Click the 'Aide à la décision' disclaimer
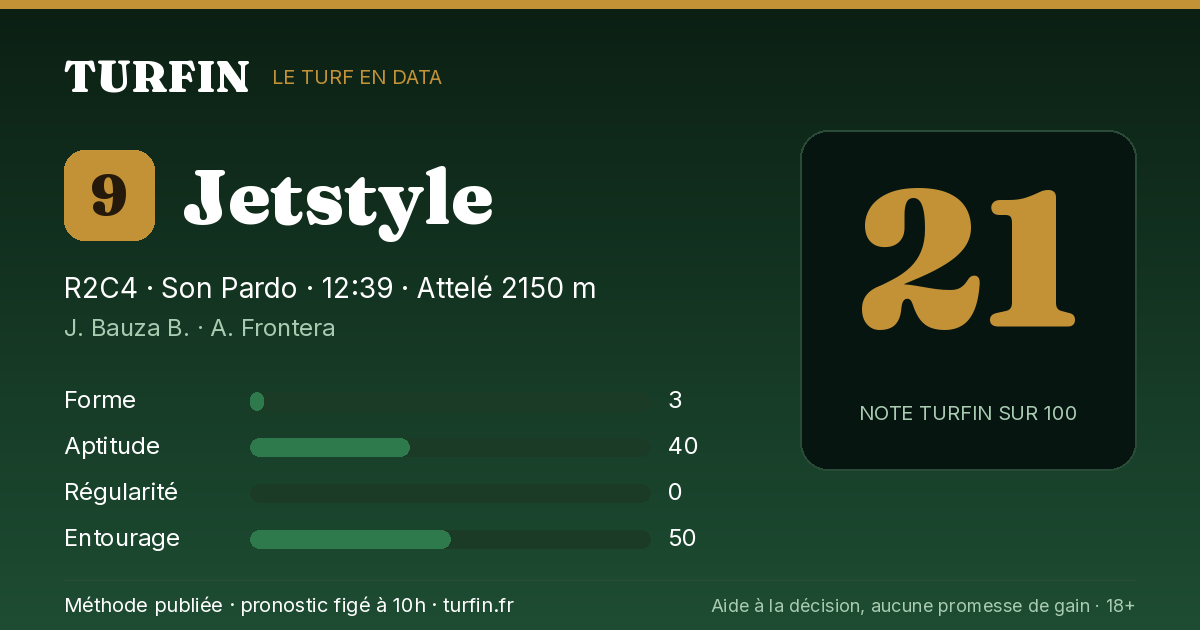The width and height of the screenshot is (1200, 630). pyautogui.click(x=923, y=605)
